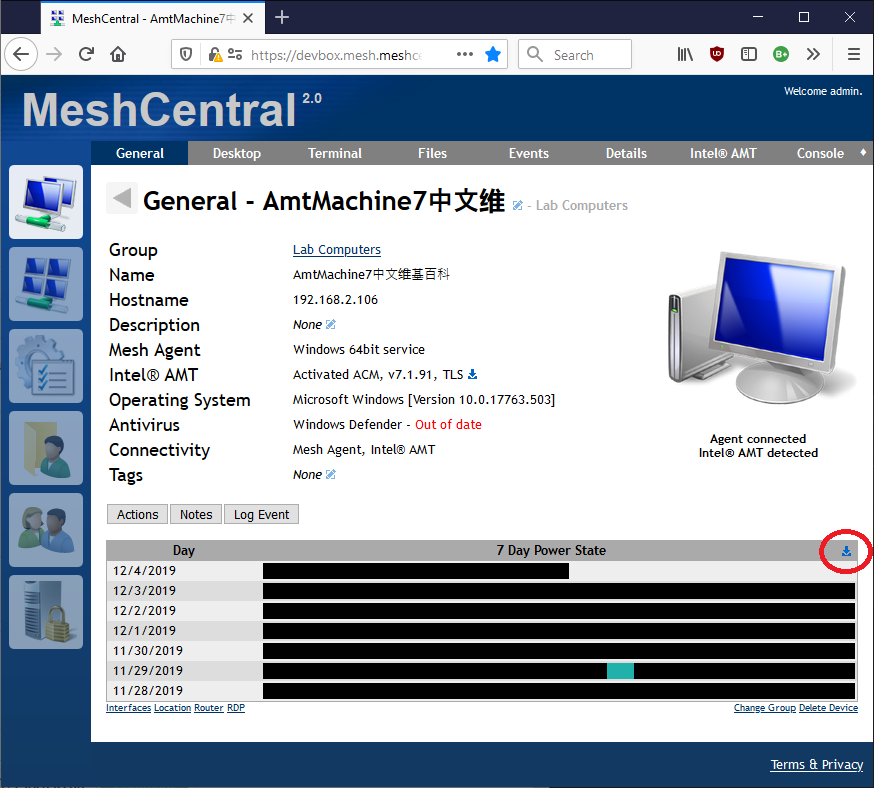Open the Router link
The image size is (874, 788).
tap(208, 708)
